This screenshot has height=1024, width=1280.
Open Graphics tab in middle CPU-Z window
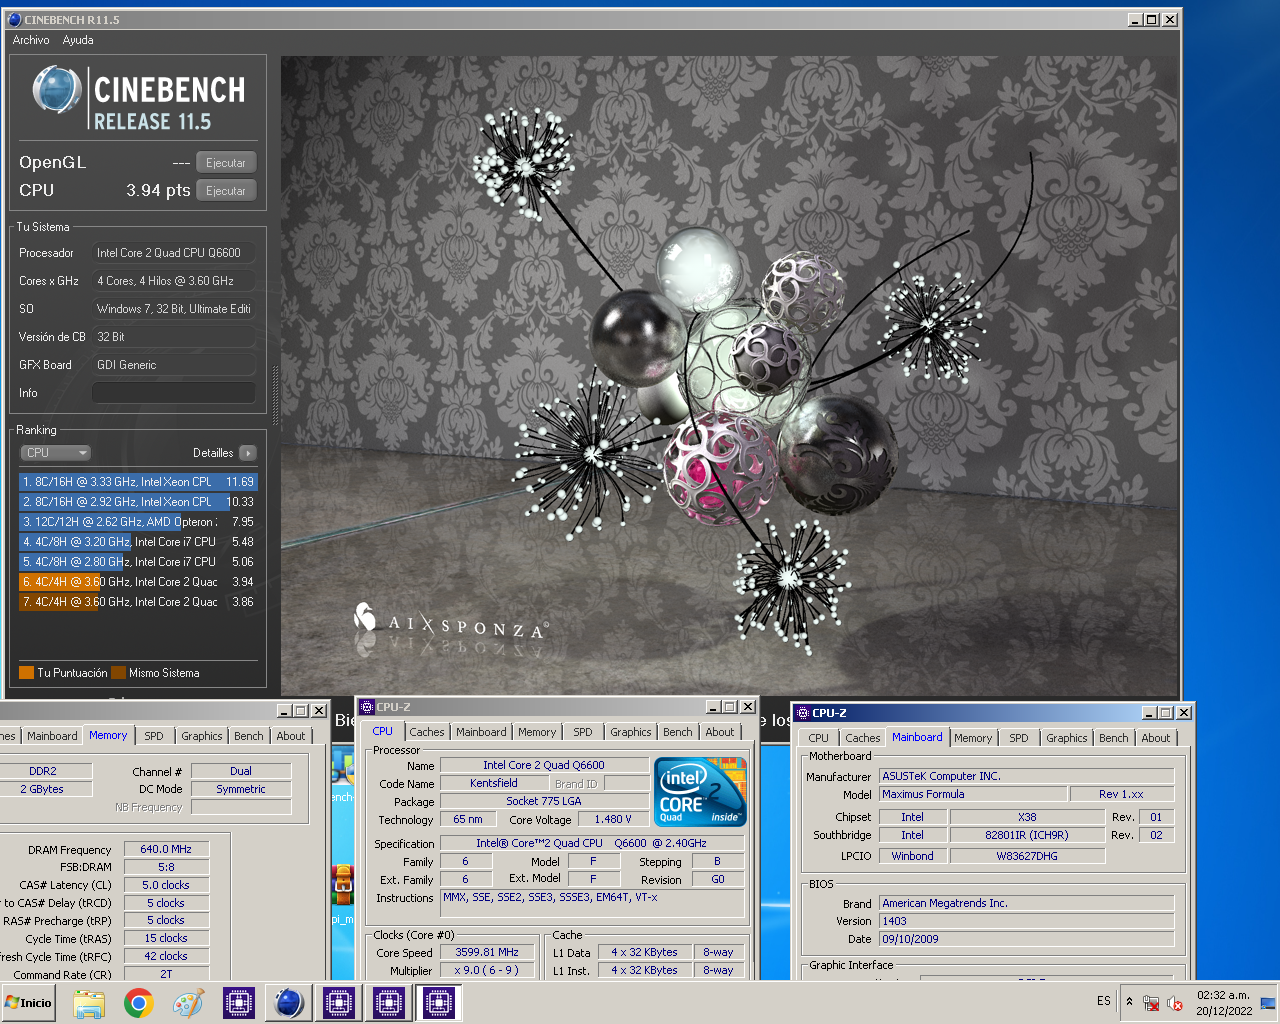coord(631,732)
